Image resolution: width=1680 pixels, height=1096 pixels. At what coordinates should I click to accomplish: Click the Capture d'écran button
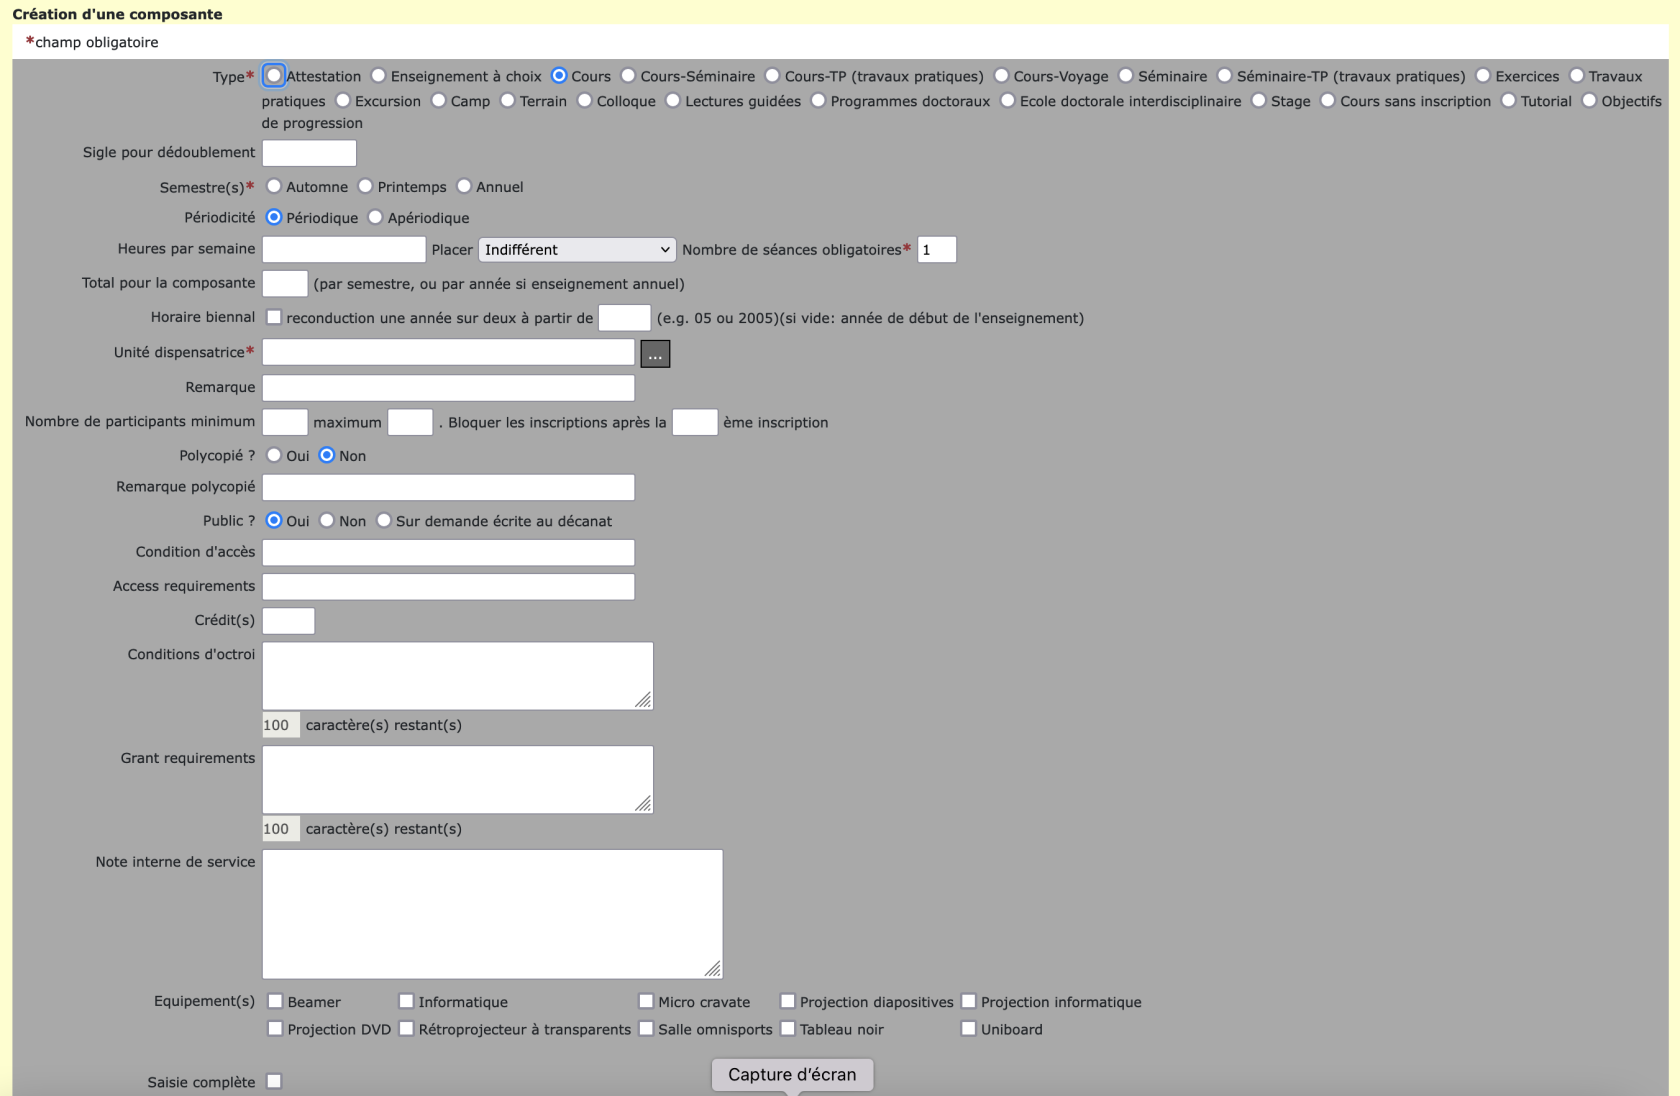tap(792, 1075)
